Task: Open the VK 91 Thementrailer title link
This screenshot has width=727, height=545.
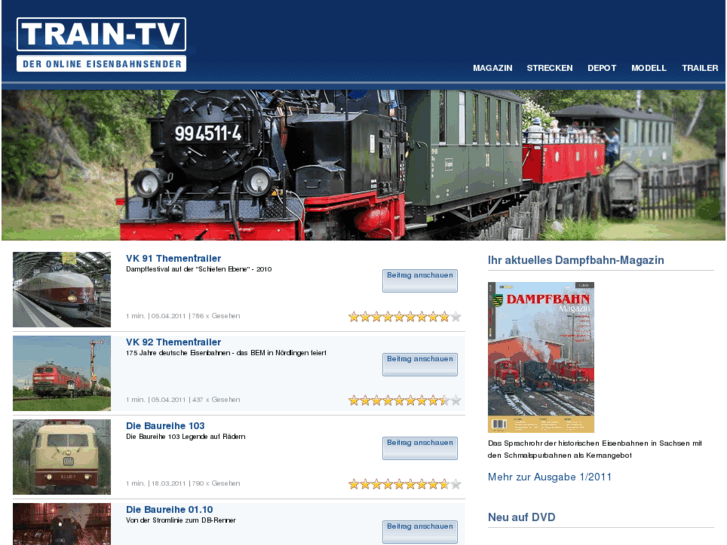Action: (173, 258)
